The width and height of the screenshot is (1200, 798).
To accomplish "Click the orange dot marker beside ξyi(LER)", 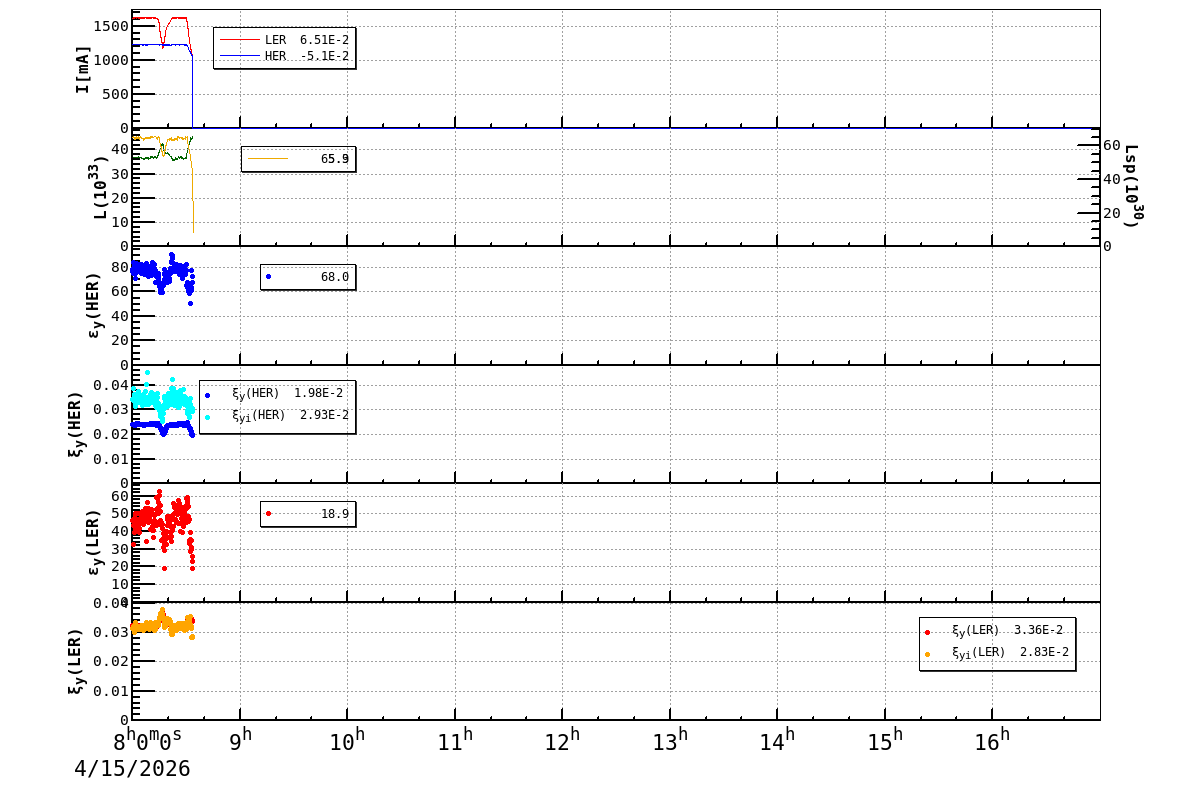I will (x=928, y=653).
